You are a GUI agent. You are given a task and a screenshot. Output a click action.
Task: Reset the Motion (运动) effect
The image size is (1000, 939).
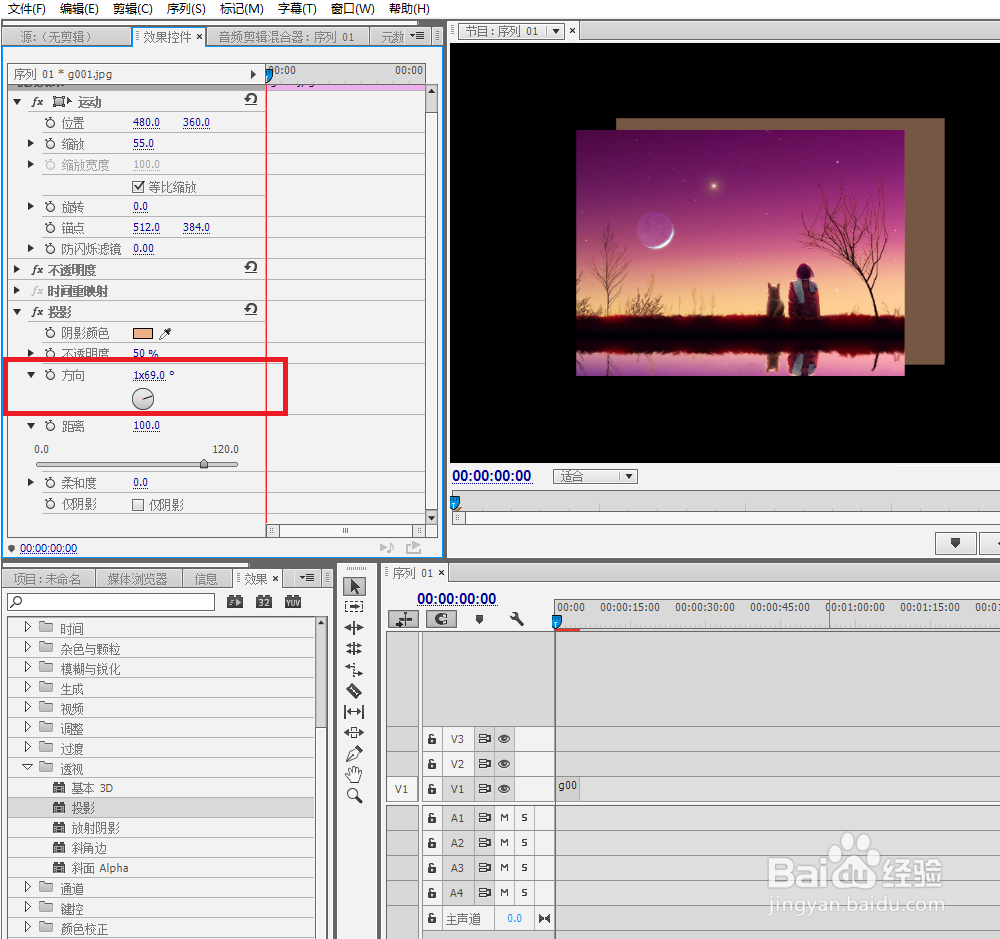(x=251, y=99)
